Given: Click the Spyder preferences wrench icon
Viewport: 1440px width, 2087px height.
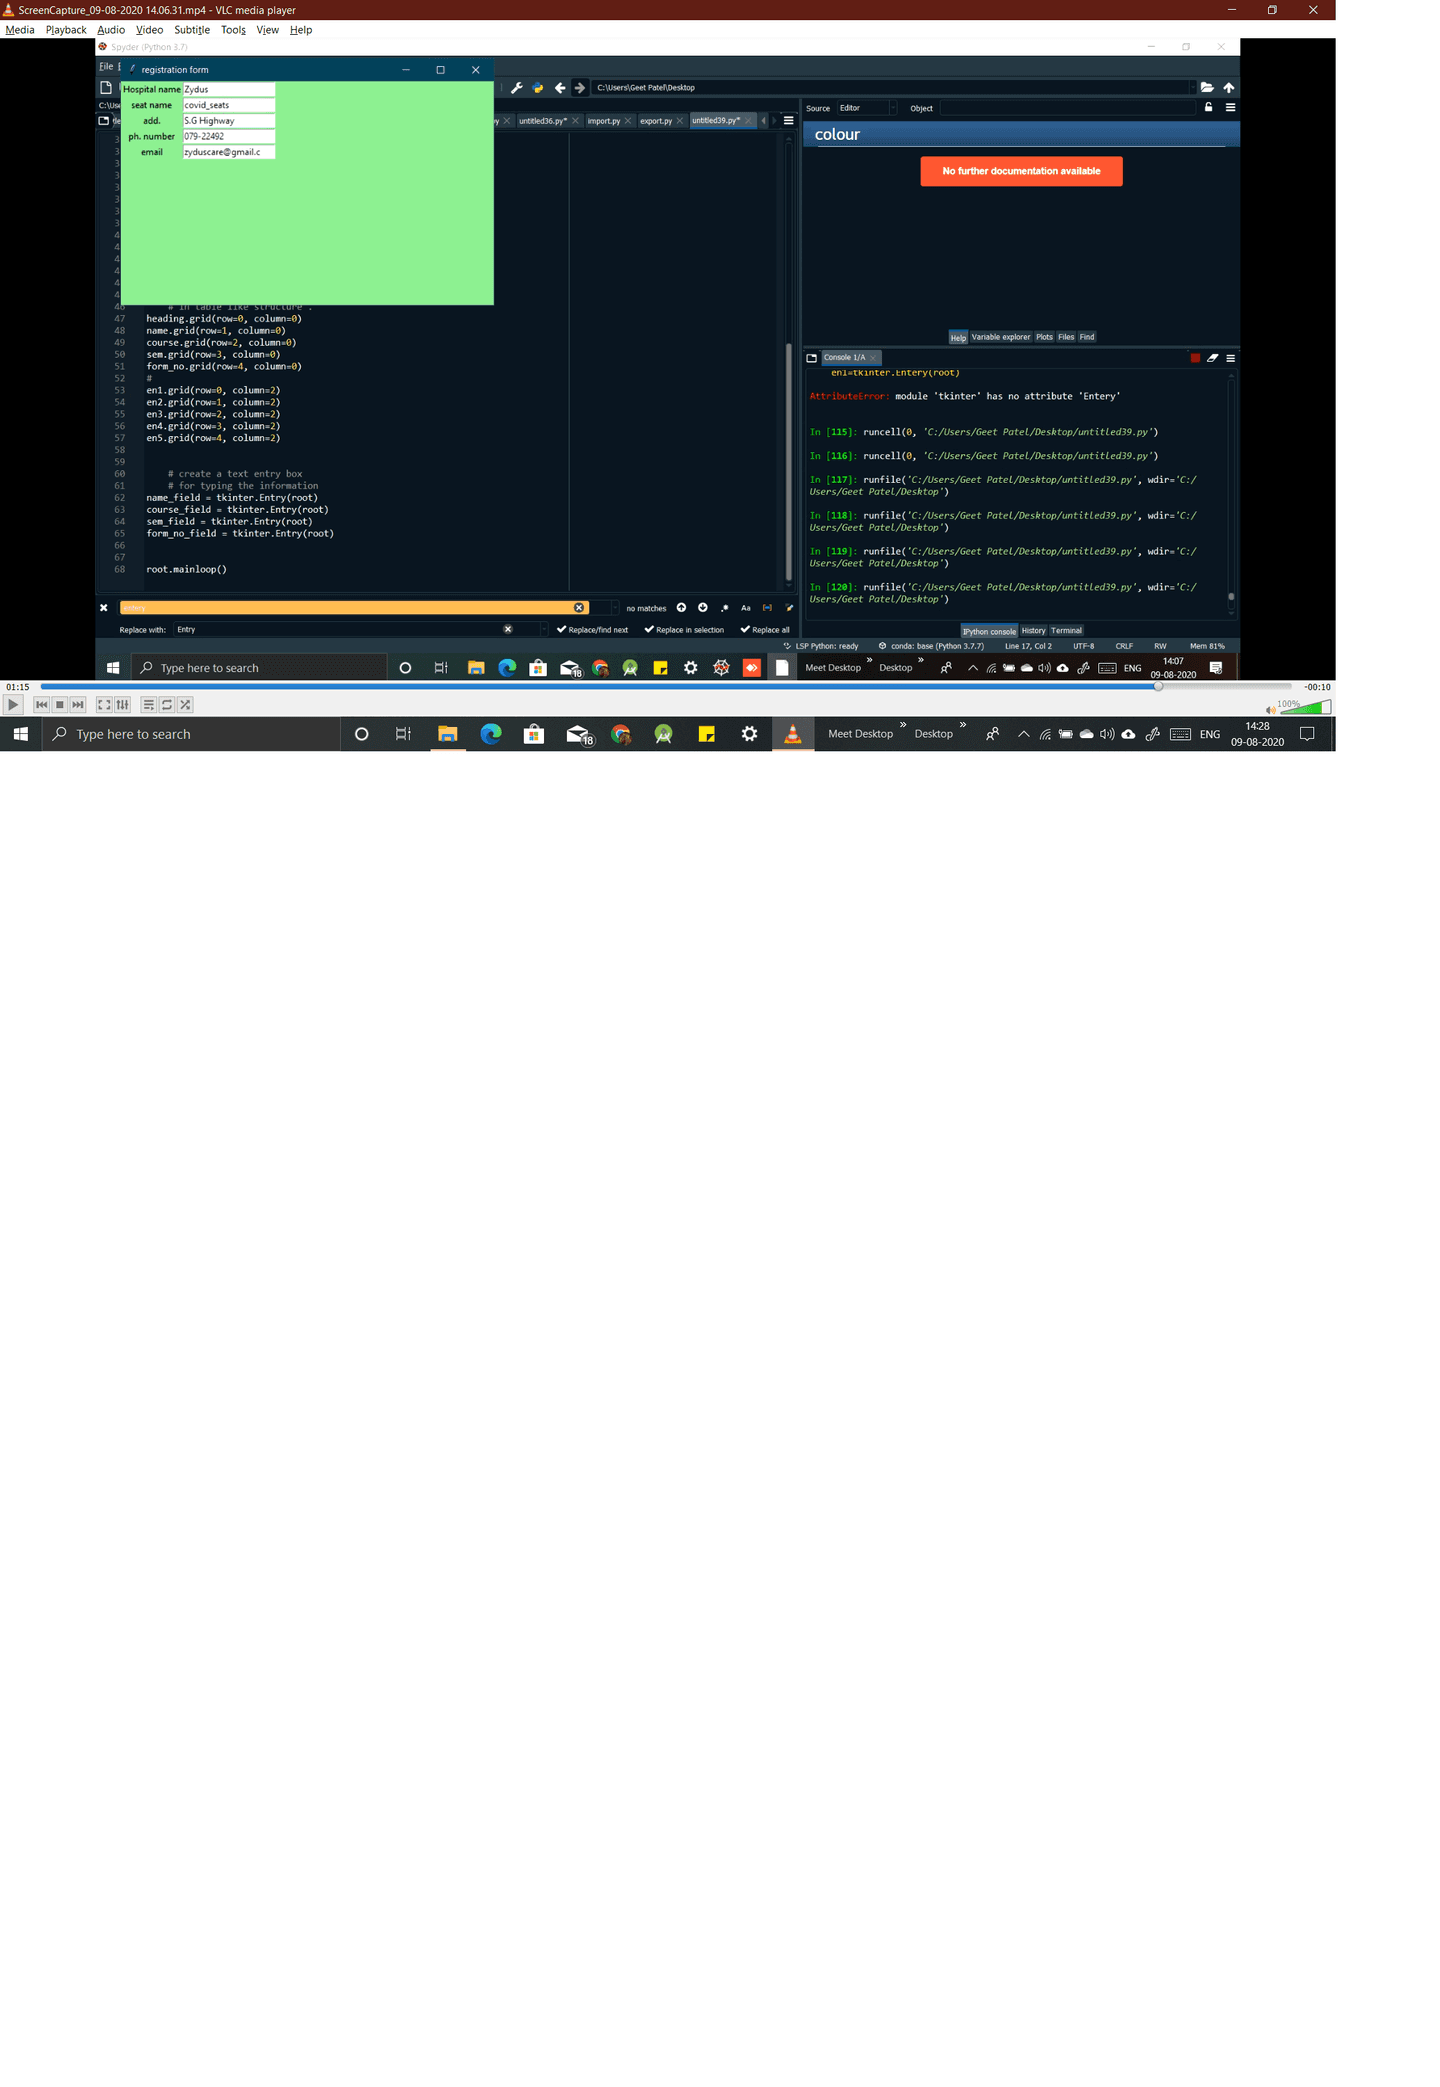Looking at the screenshot, I should point(517,87).
